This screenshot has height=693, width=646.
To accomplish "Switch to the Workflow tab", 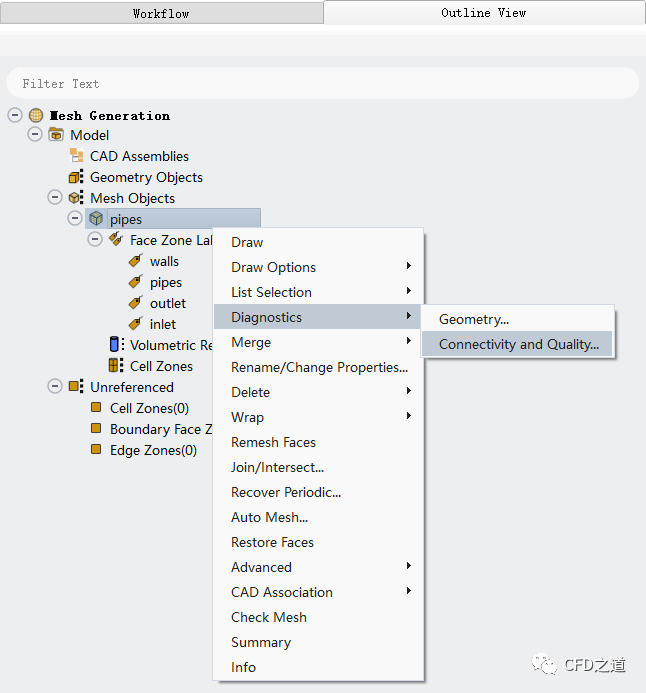I will tap(161, 13).
